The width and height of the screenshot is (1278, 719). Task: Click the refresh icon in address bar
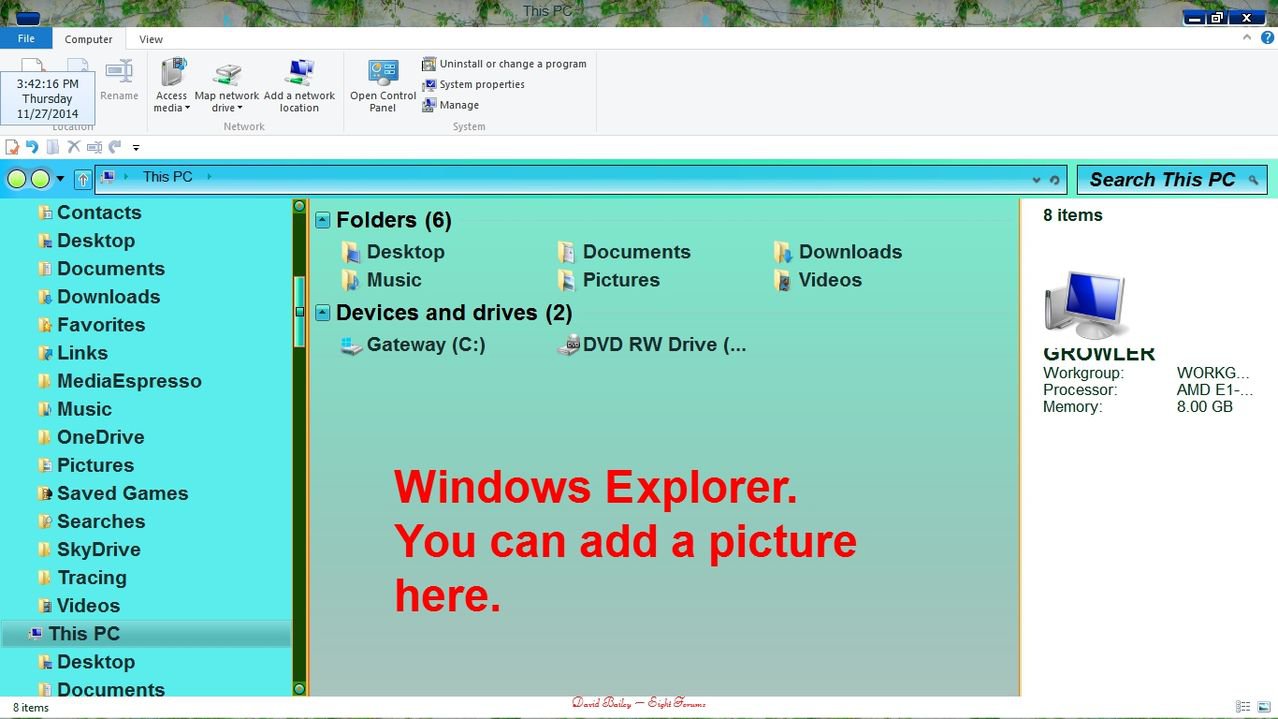(1054, 180)
